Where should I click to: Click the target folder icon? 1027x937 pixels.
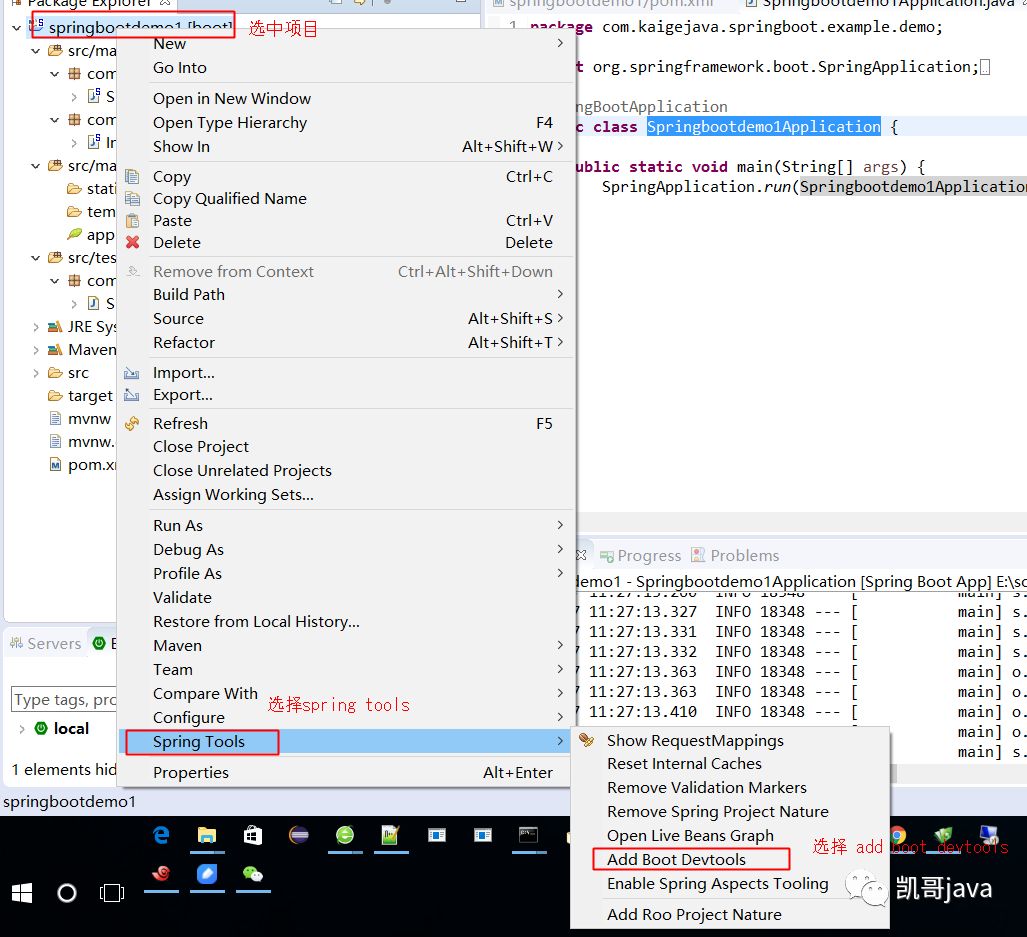(55, 395)
